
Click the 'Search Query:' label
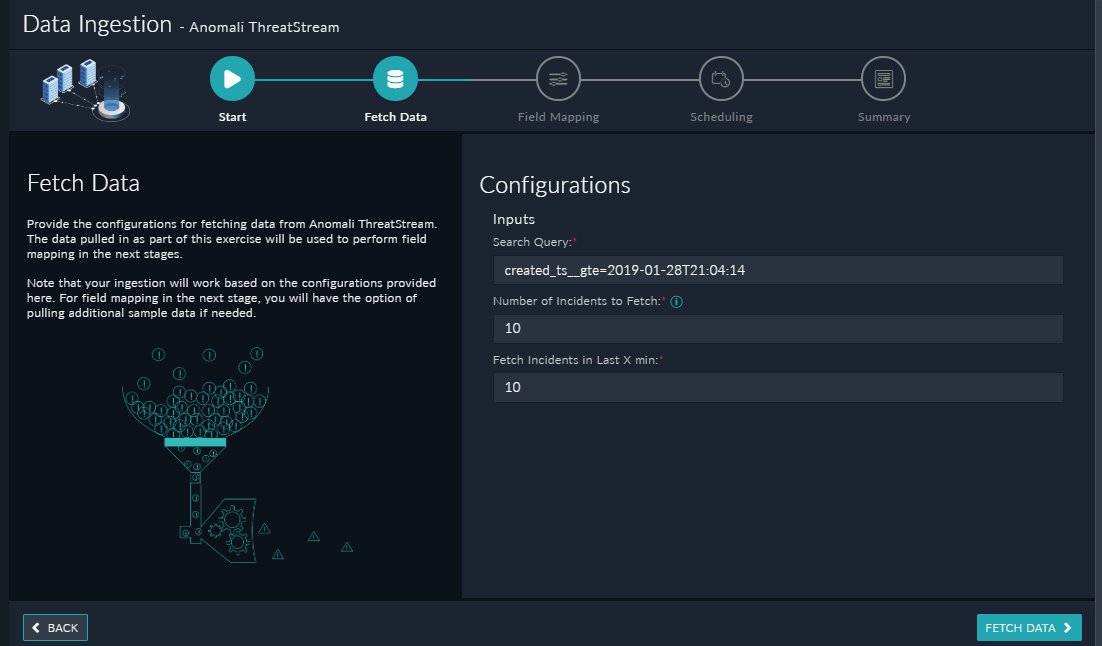532,242
